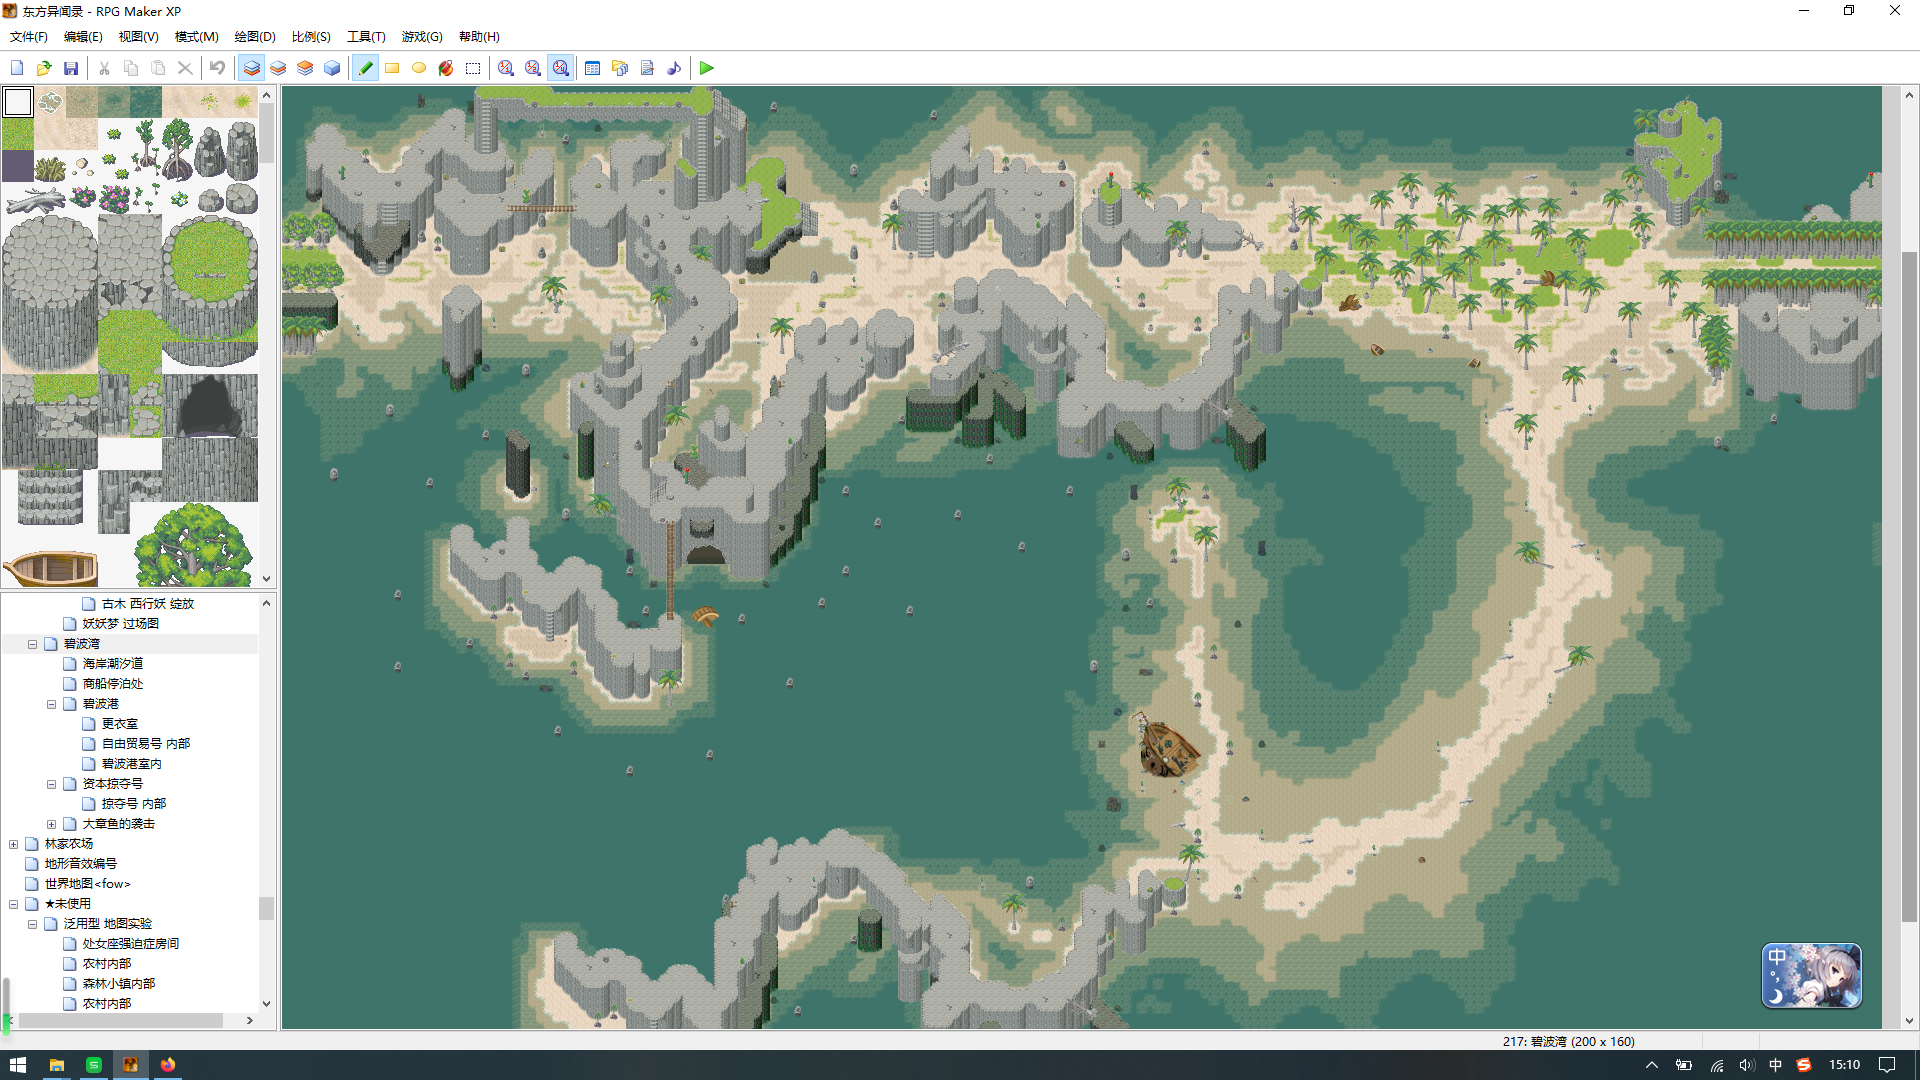Set zoom scale to 1:1
This screenshot has width=1920, height=1080.
tap(506, 68)
